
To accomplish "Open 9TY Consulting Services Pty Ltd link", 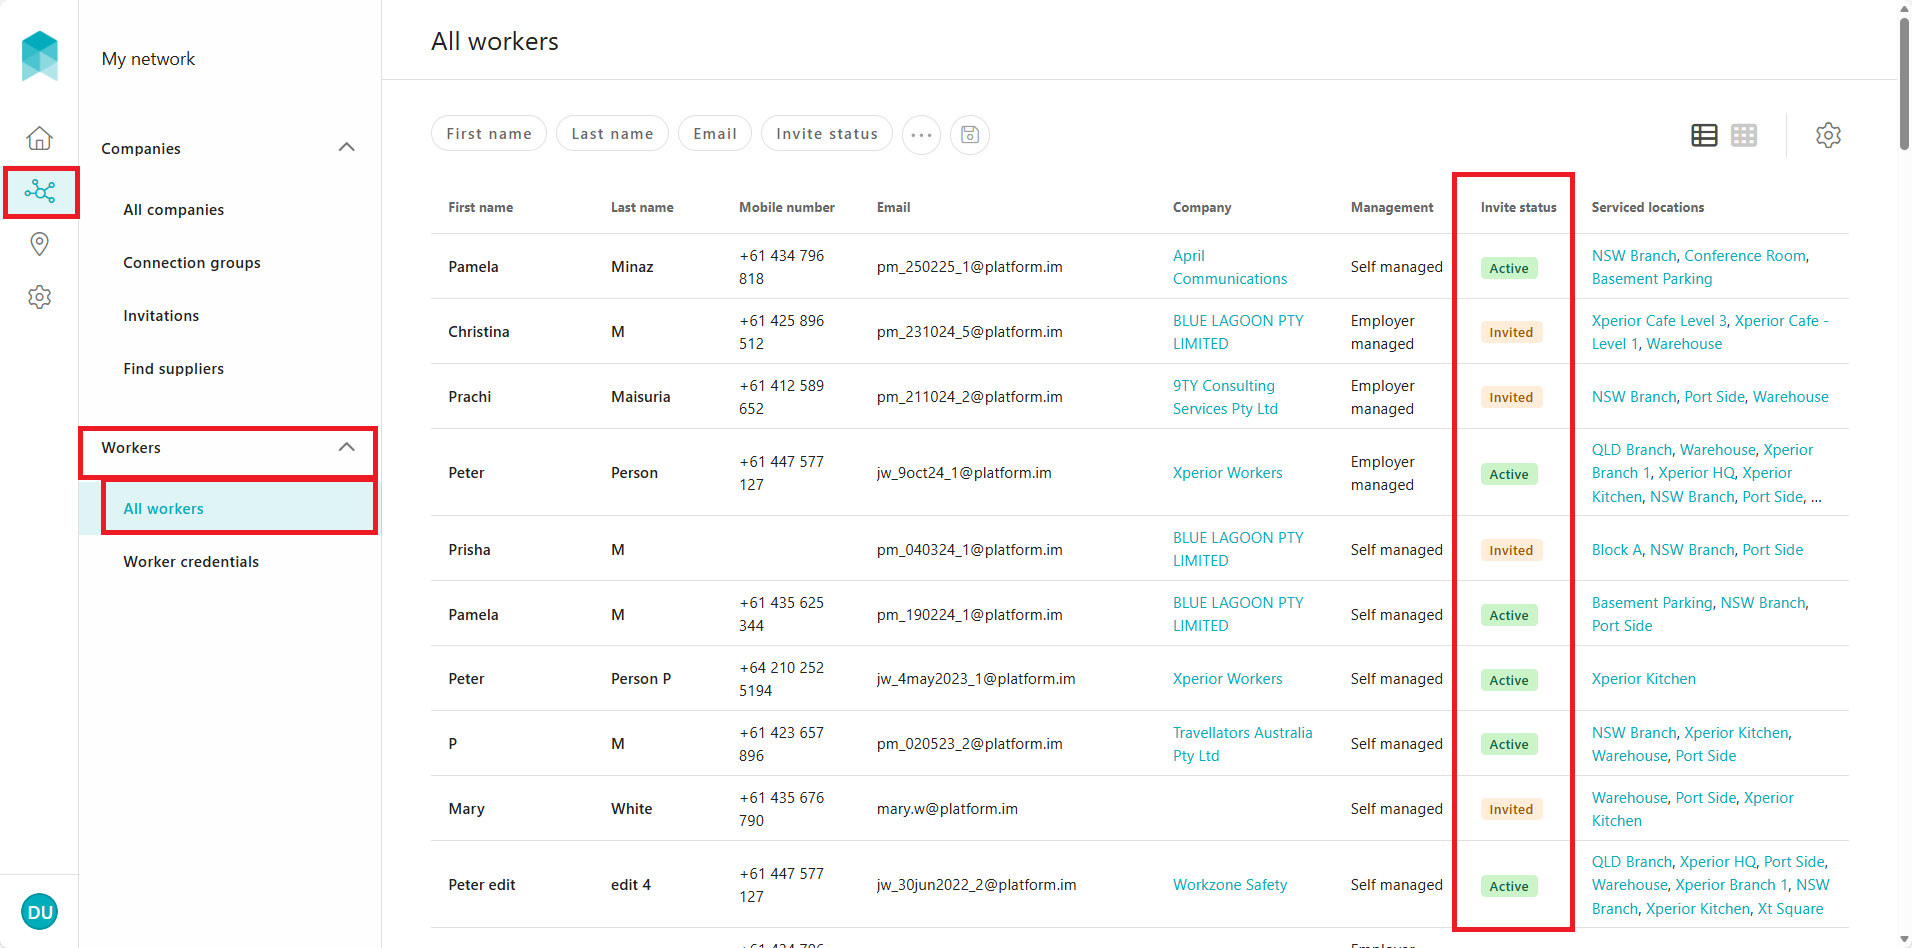I will [1225, 397].
